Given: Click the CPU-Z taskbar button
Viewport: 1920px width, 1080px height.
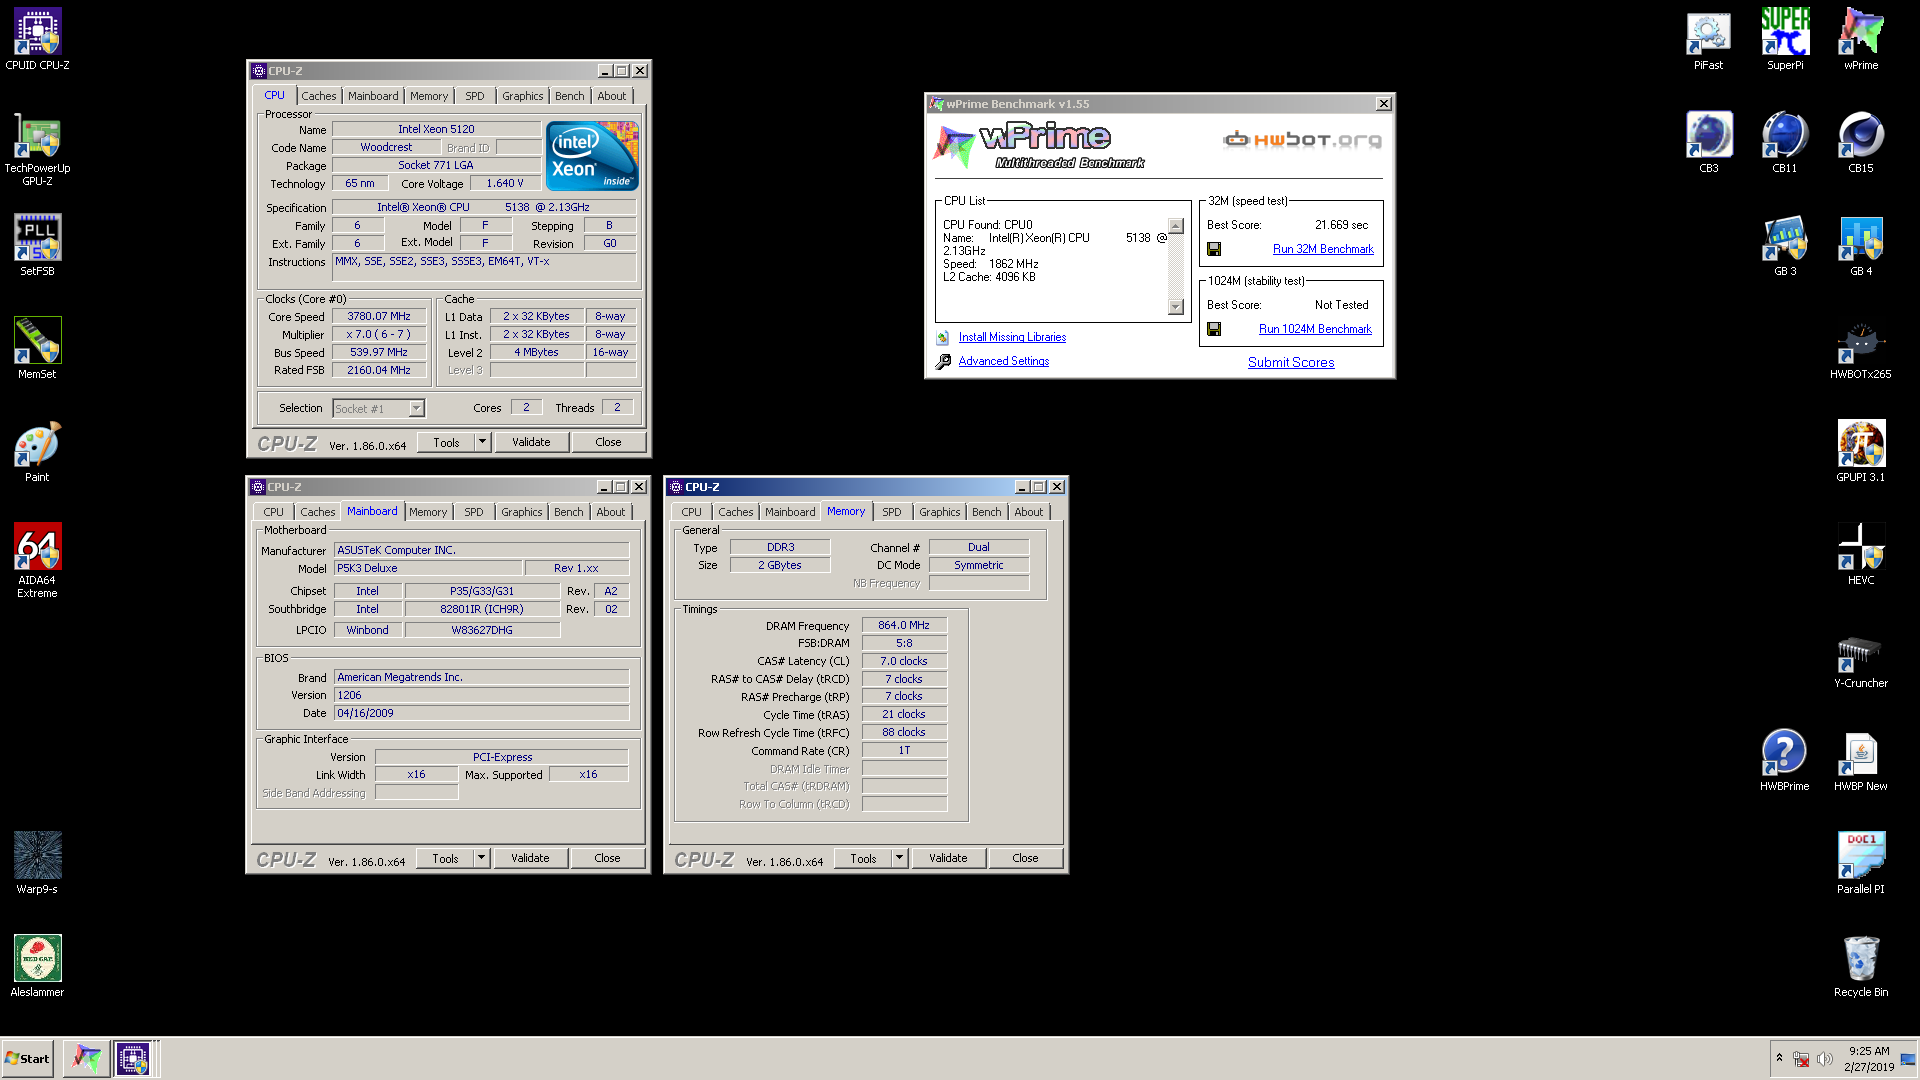Looking at the screenshot, I should point(133,1058).
